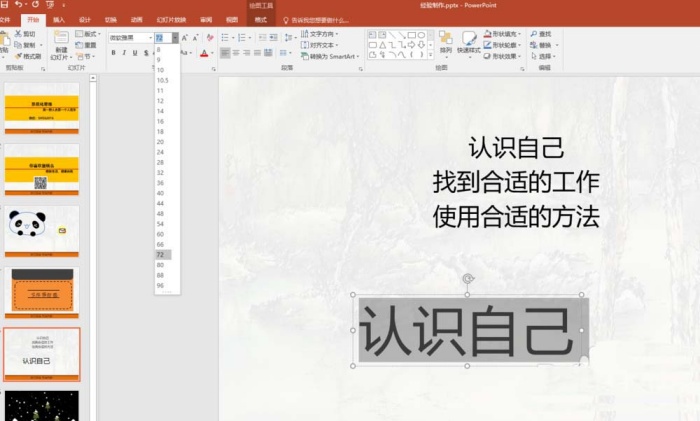
Task: Click Convert to SmartArt button
Action: [332, 57]
